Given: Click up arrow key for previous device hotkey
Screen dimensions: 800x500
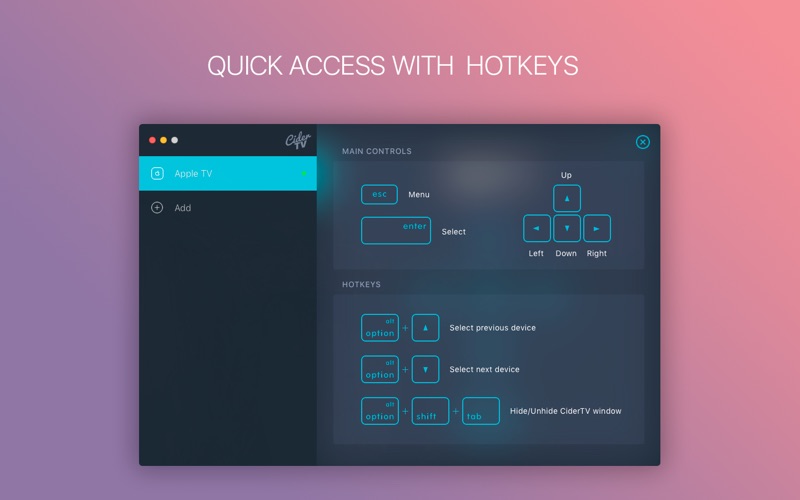Looking at the screenshot, I should pyautogui.click(x=425, y=328).
